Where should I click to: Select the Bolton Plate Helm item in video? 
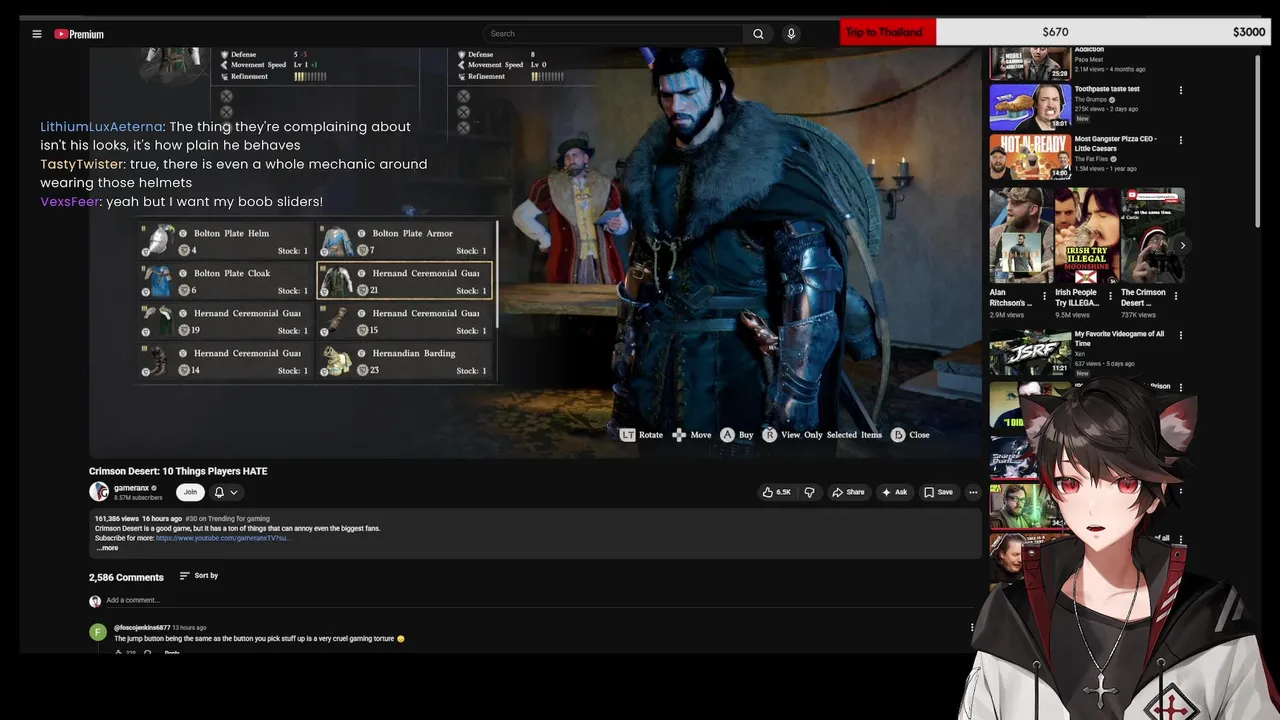pyautogui.click(x=227, y=241)
